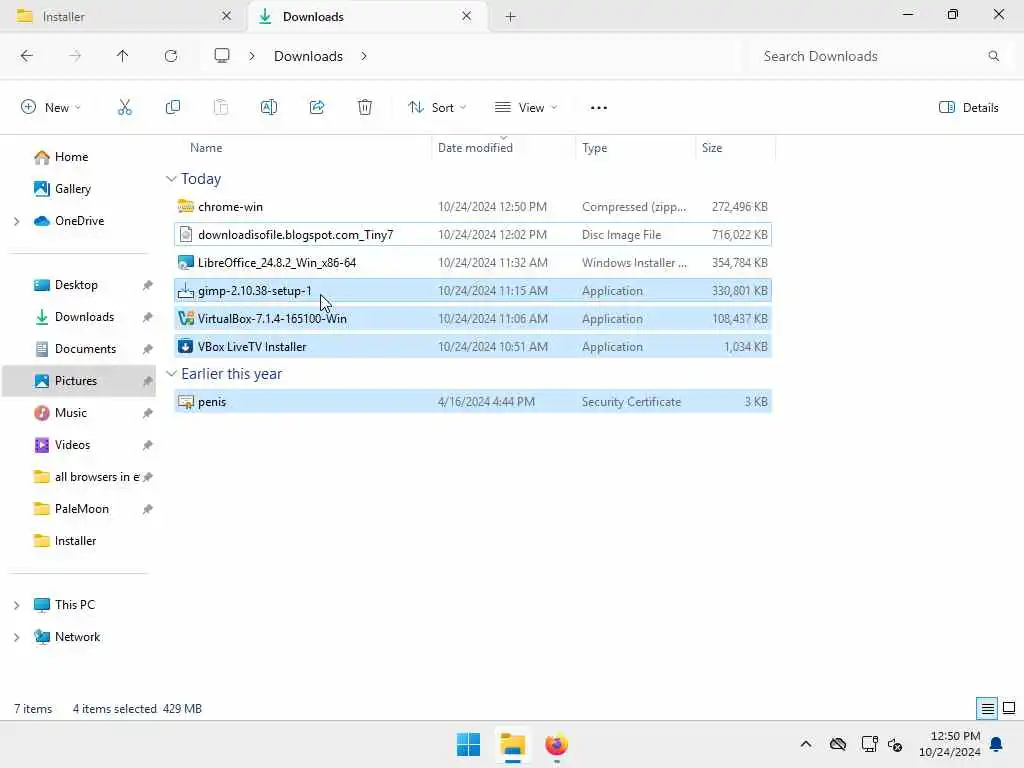Open the See more ellipsis menu
Viewport: 1024px width, 768px height.
pos(599,108)
